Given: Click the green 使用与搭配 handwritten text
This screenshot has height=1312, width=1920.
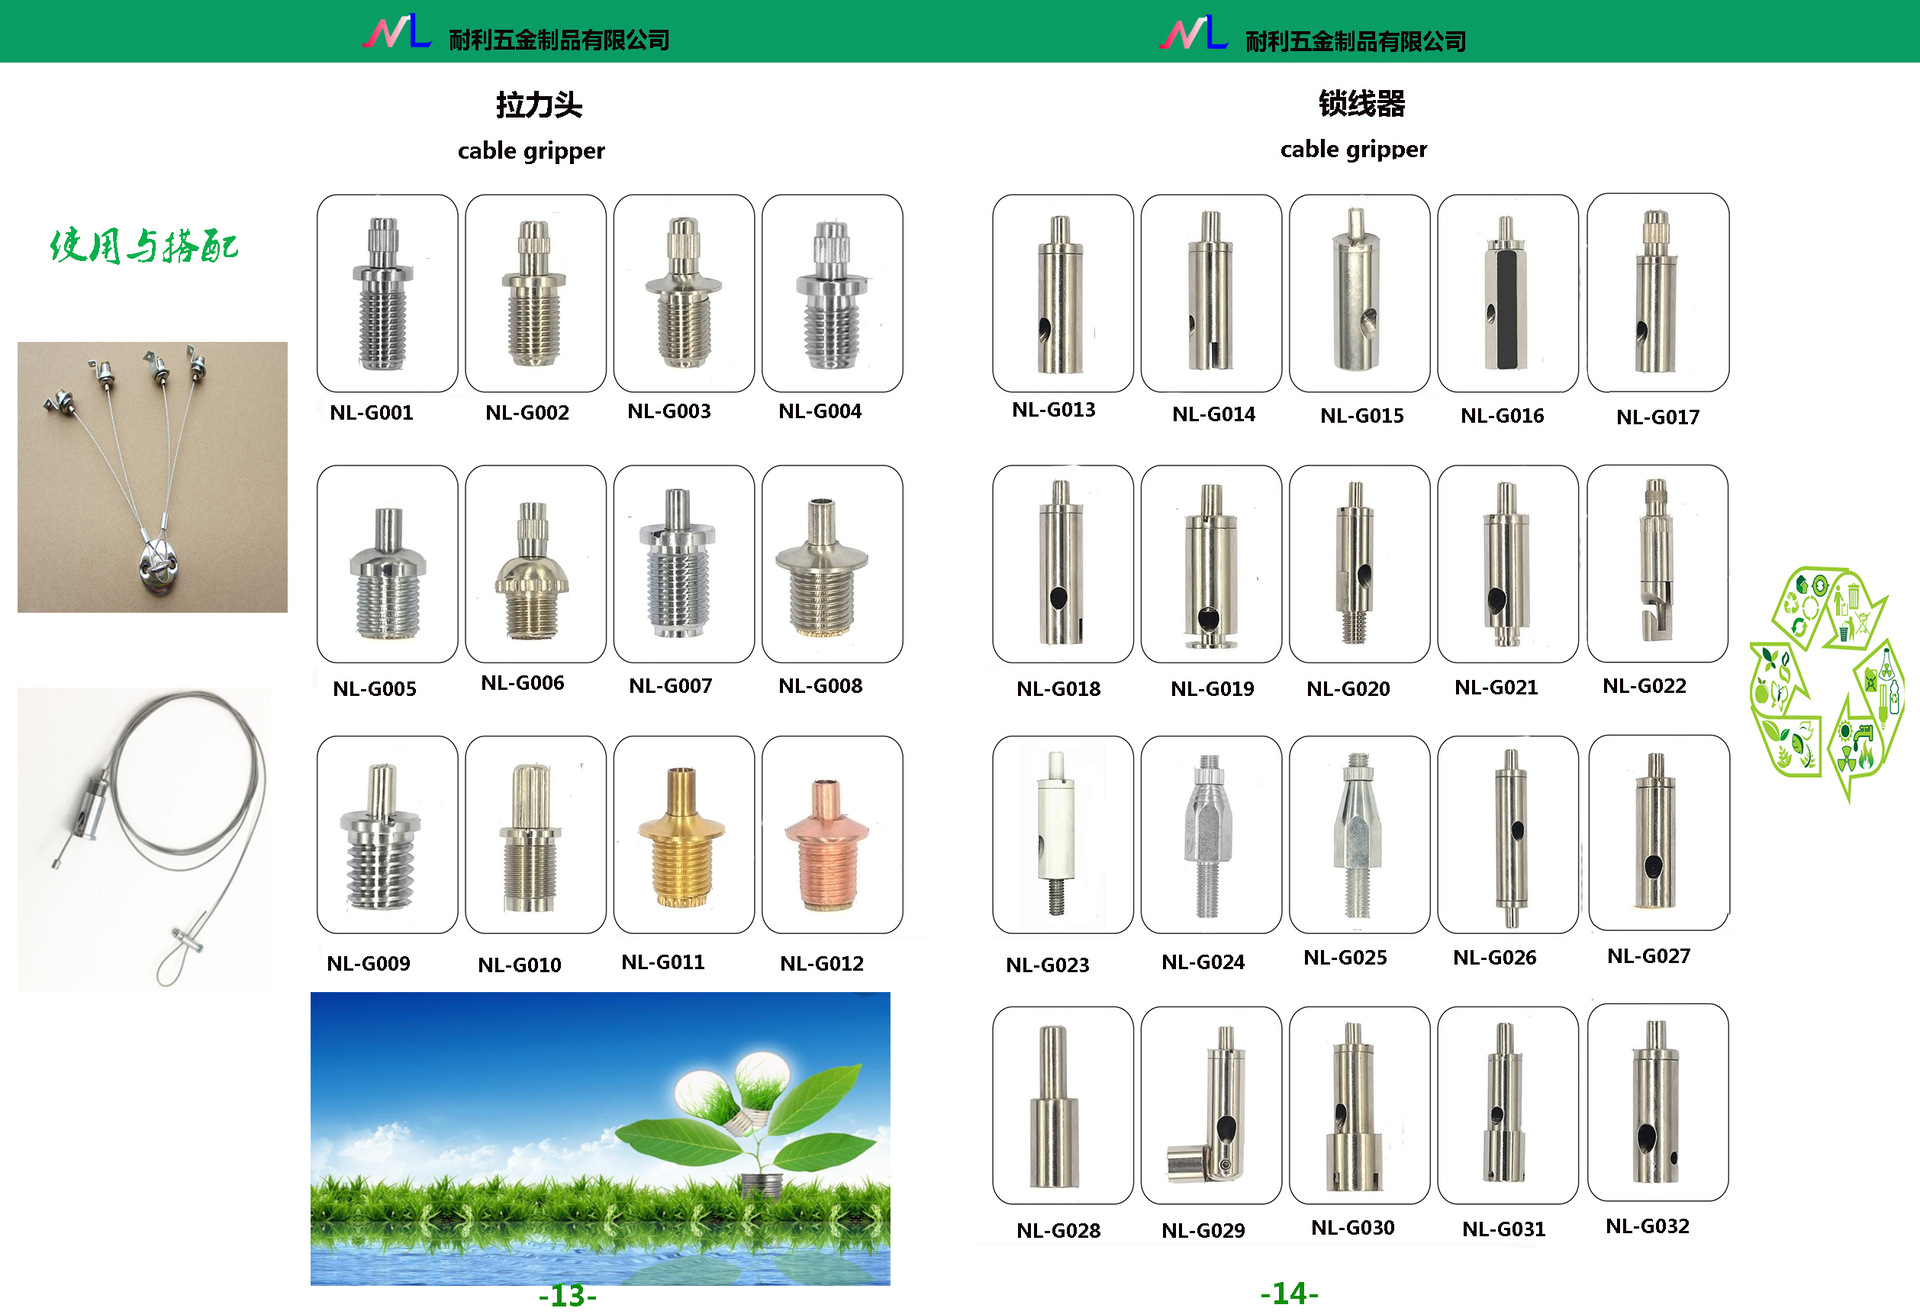Looking at the screenshot, I should (144, 245).
